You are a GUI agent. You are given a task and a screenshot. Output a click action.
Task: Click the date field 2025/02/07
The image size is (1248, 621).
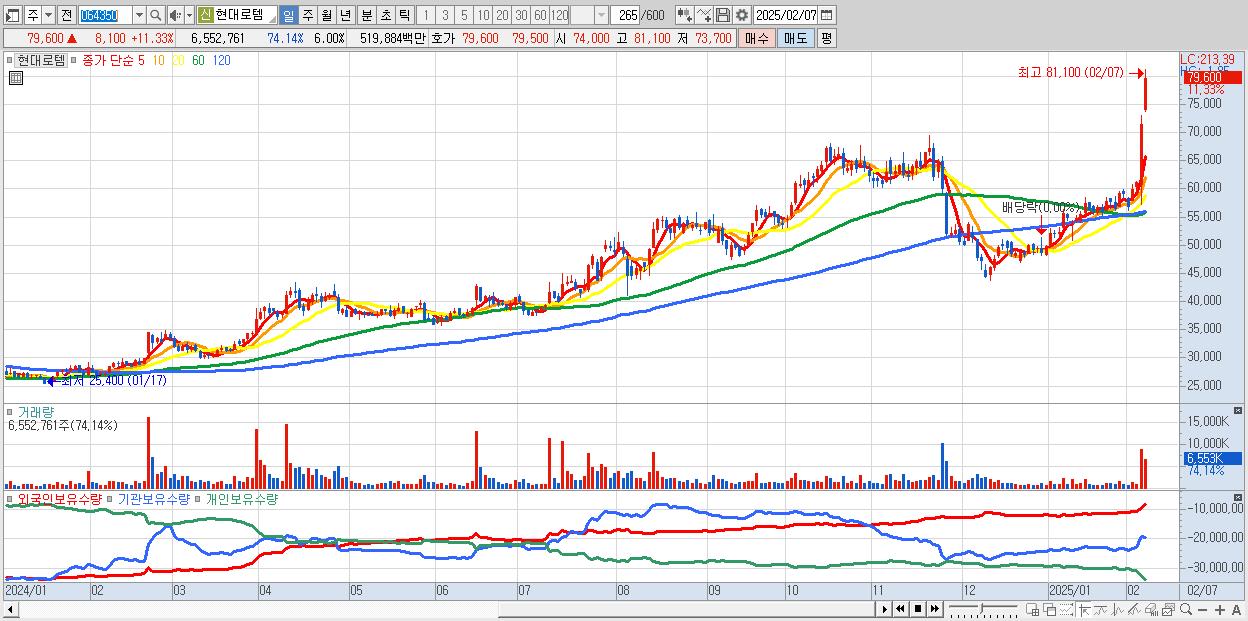coord(786,15)
